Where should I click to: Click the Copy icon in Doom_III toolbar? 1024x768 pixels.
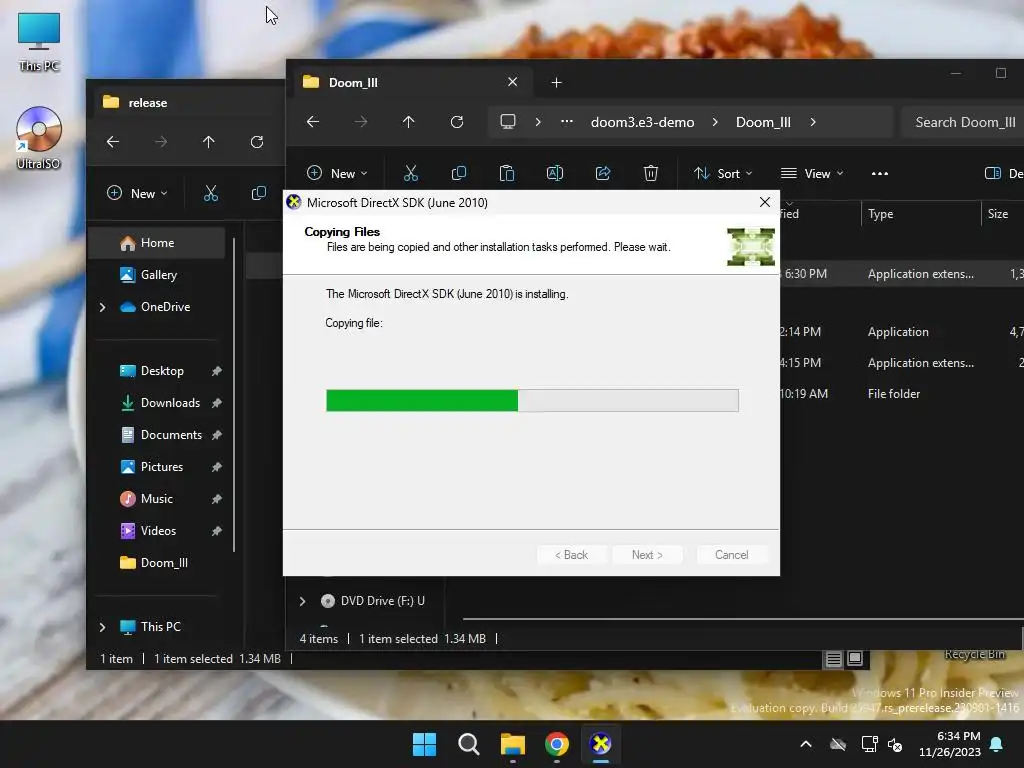click(459, 173)
